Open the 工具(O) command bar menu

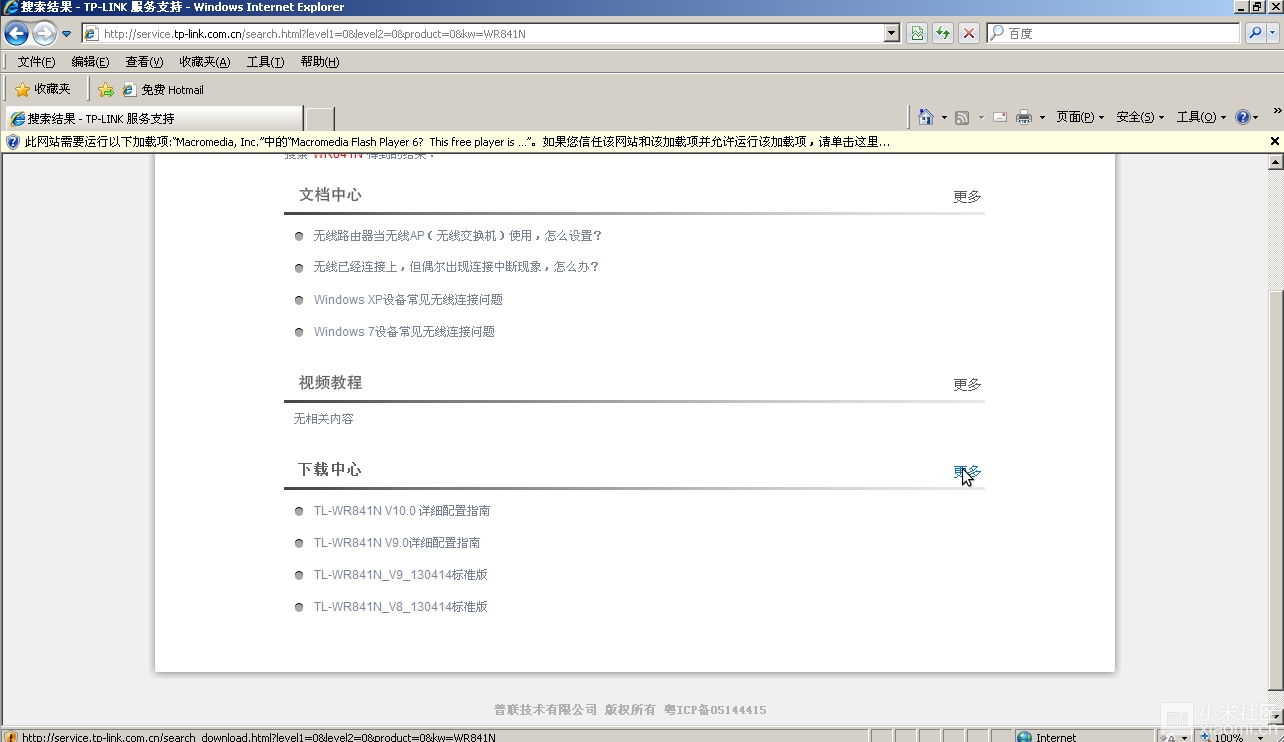1201,118
